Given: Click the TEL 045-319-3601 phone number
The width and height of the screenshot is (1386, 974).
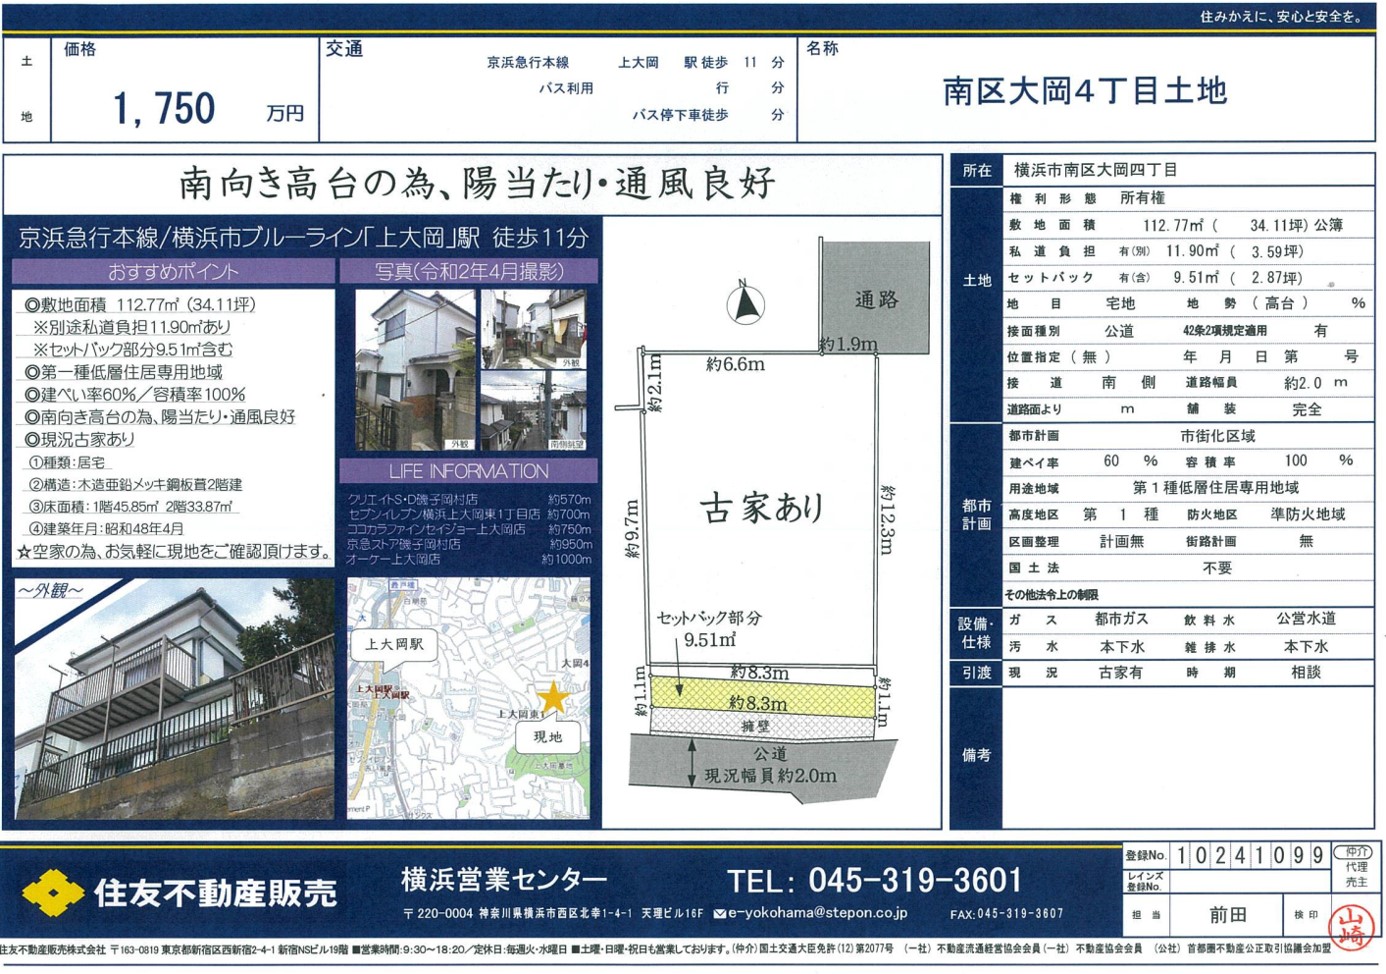Looking at the screenshot, I should point(874,881).
